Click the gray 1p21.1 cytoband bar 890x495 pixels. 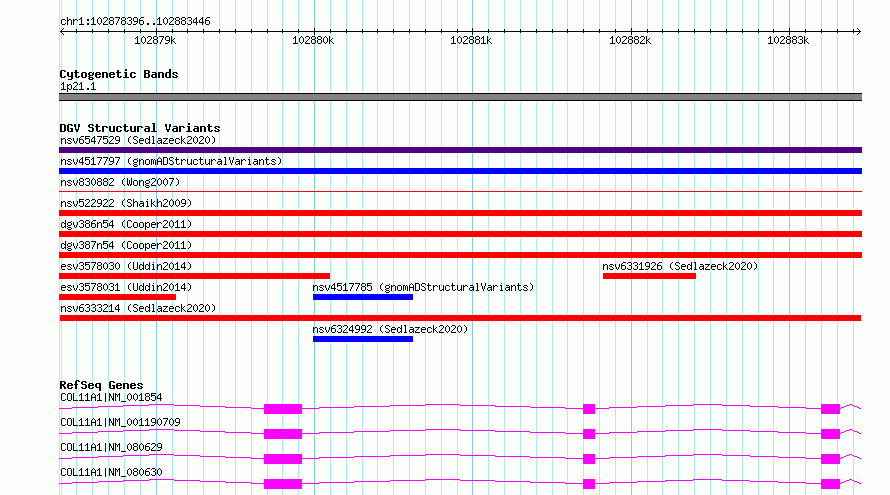(x=460, y=97)
